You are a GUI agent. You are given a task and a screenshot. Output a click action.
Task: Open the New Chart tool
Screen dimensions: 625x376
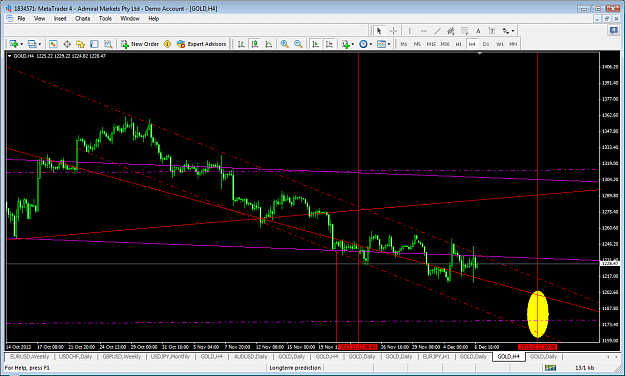pos(14,44)
